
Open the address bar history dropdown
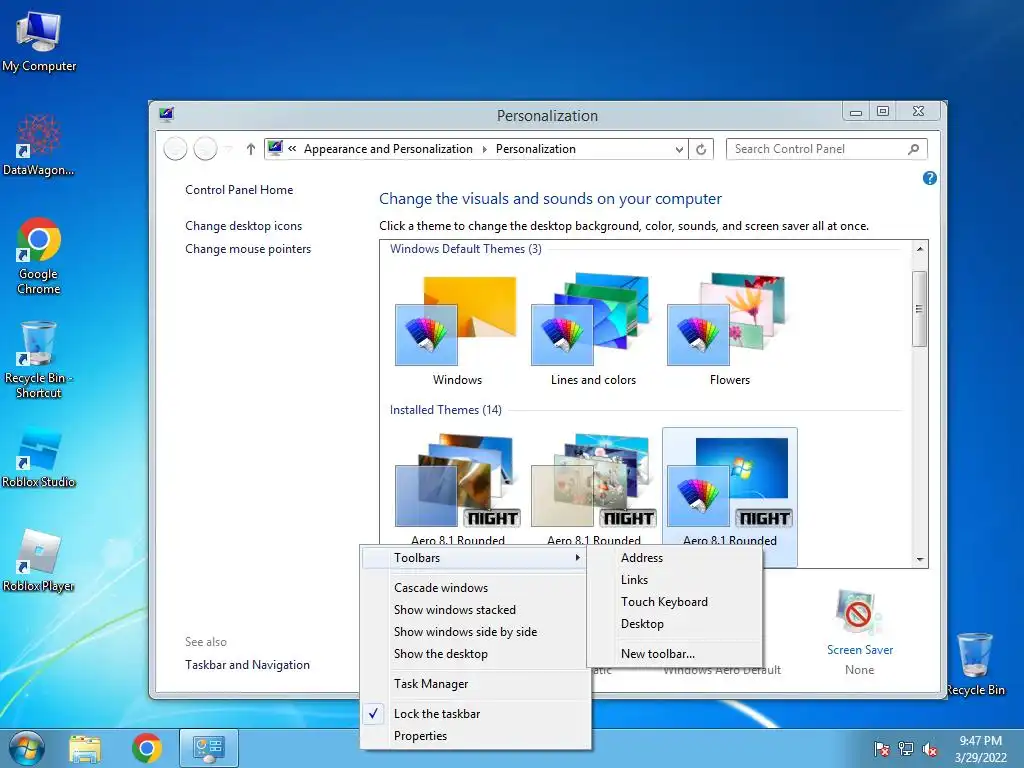point(679,149)
